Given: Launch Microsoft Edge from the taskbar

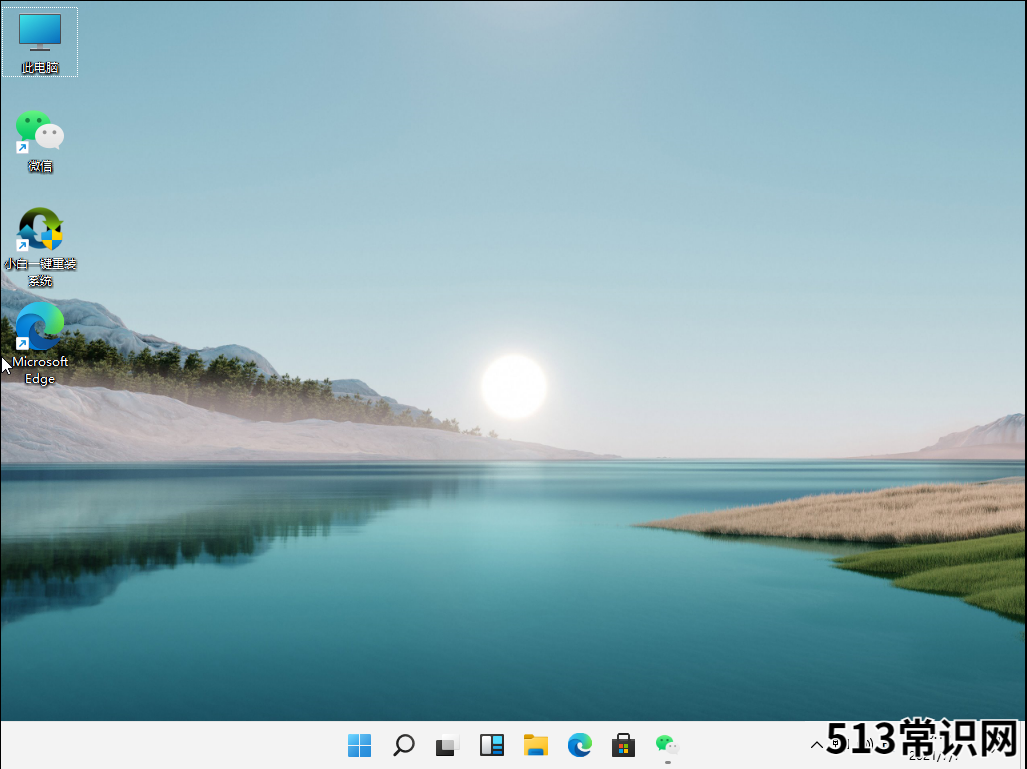Looking at the screenshot, I should [x=580, y=745].
